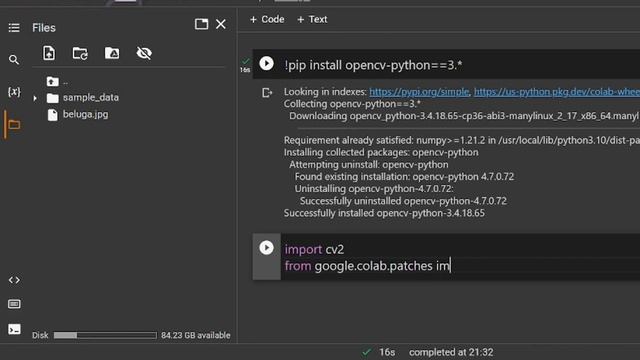Mount Google Drive icon
Viewport: 640px width, 360px height.
point(112,53)
